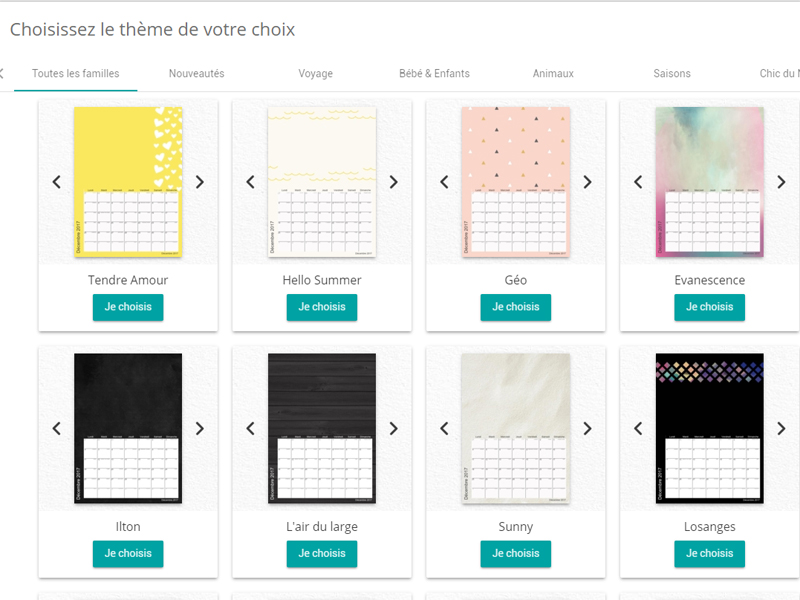
Task: Pick the Sunny theme with Je choisis
Action: tap(516, 553)
